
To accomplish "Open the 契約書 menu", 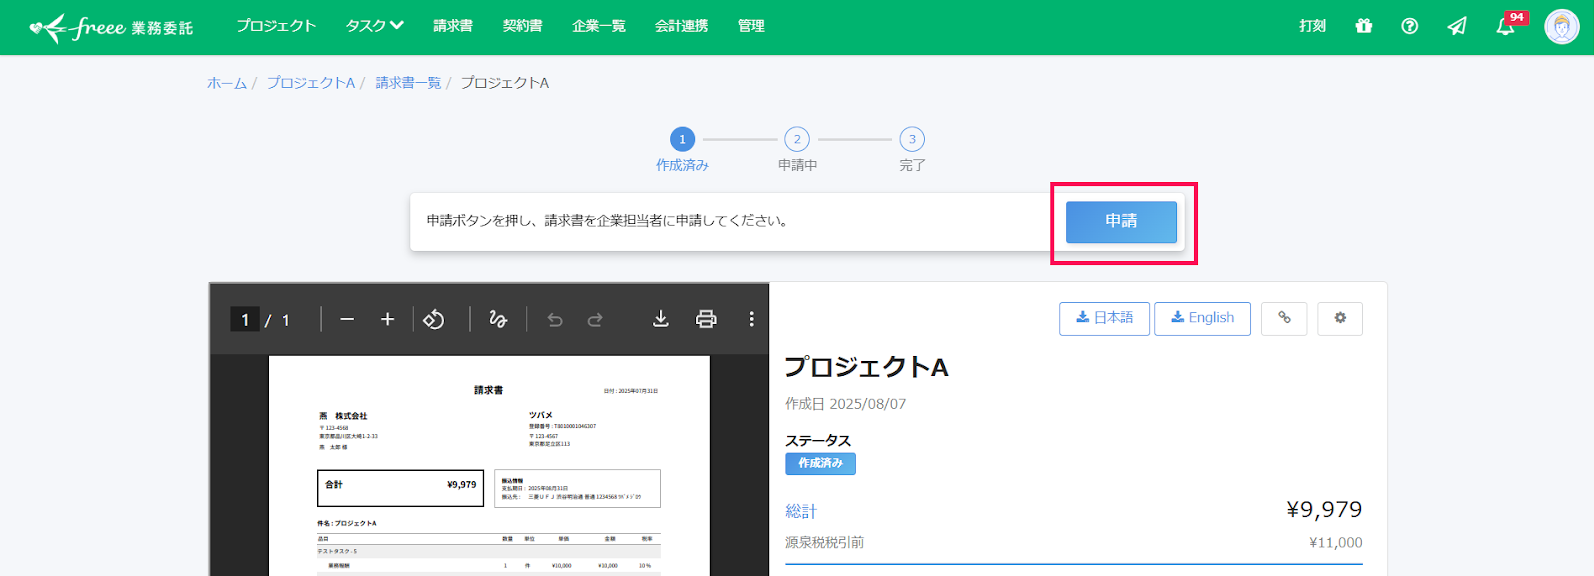I will point(523,26).
